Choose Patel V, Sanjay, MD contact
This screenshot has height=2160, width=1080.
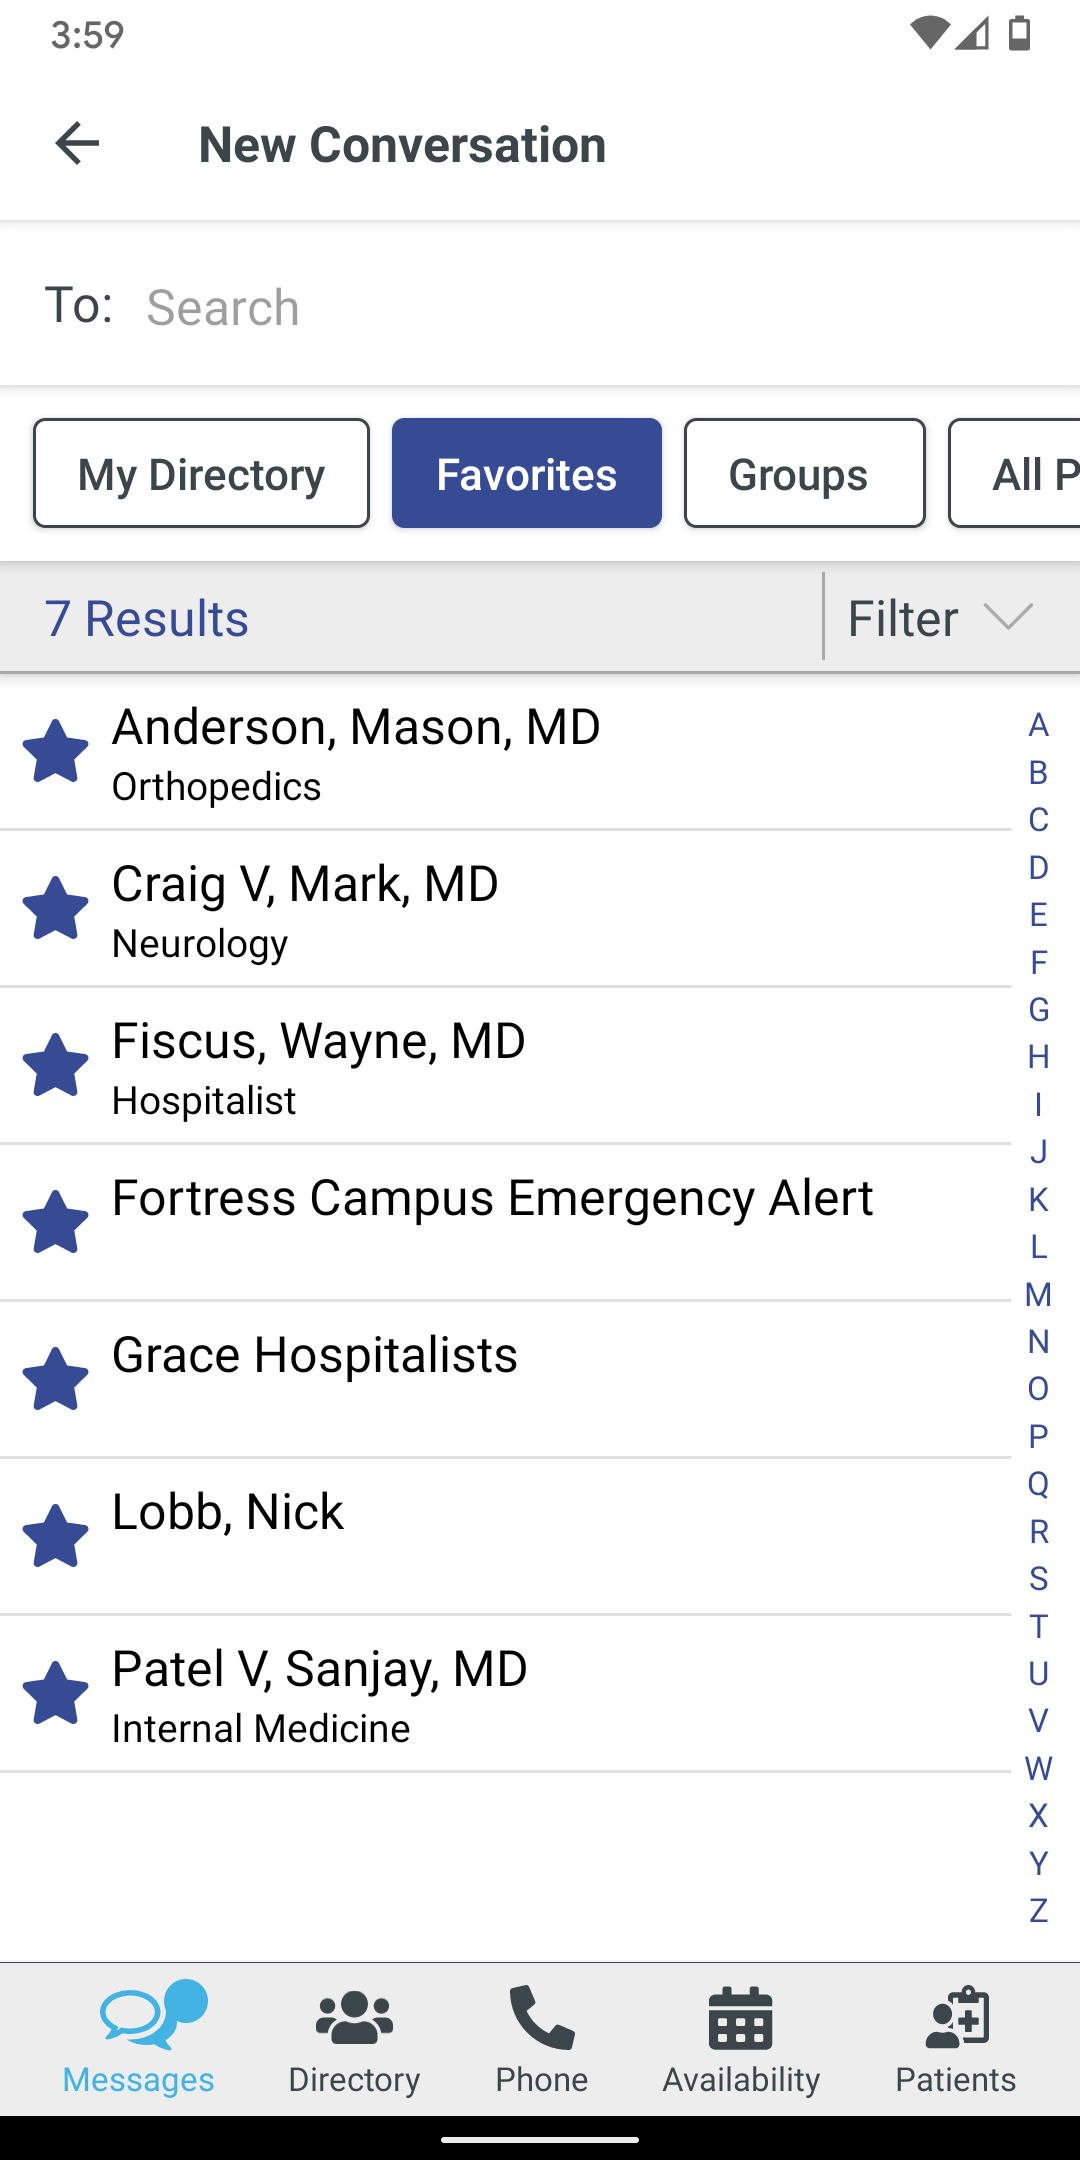505,1694
